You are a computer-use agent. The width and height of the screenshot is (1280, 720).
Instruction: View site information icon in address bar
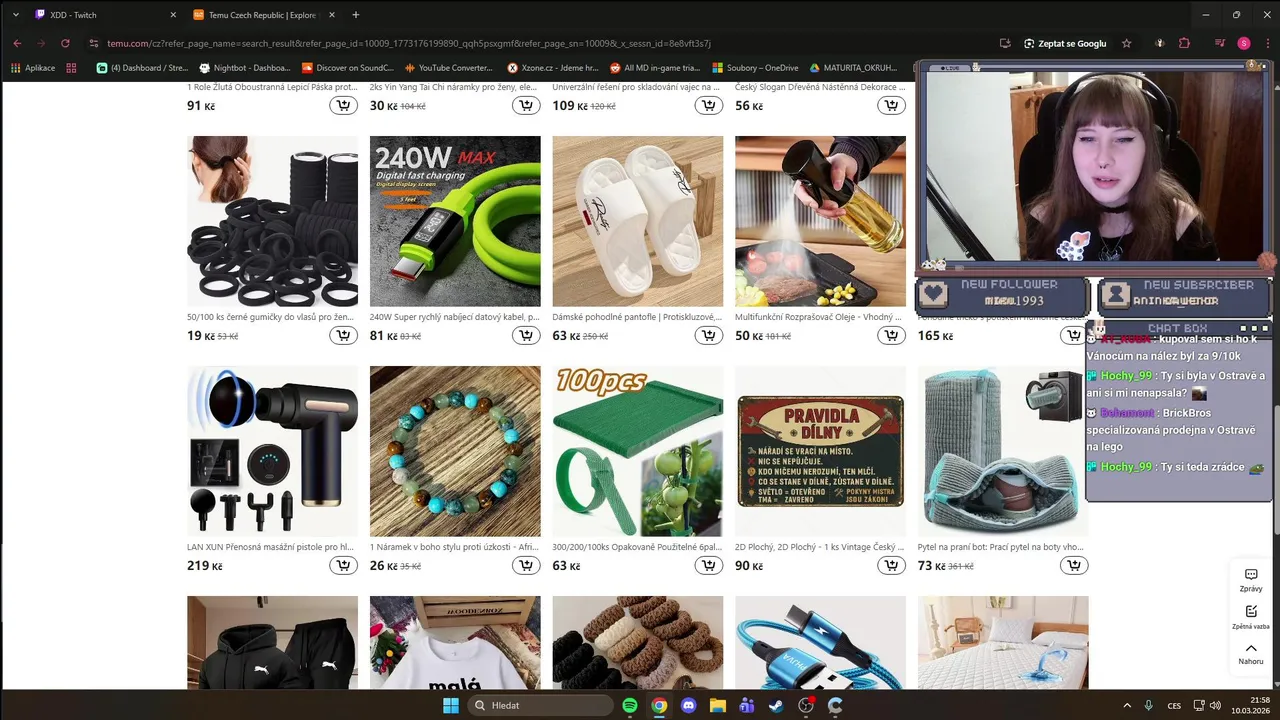(93, 43)
